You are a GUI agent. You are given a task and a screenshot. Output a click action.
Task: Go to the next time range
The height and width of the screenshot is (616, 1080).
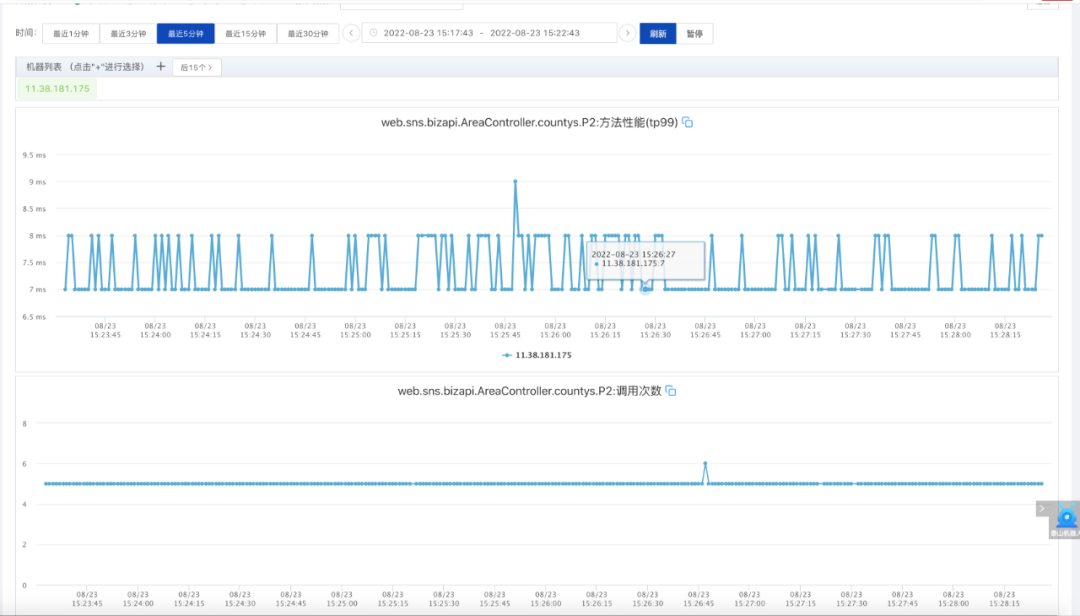627,33
